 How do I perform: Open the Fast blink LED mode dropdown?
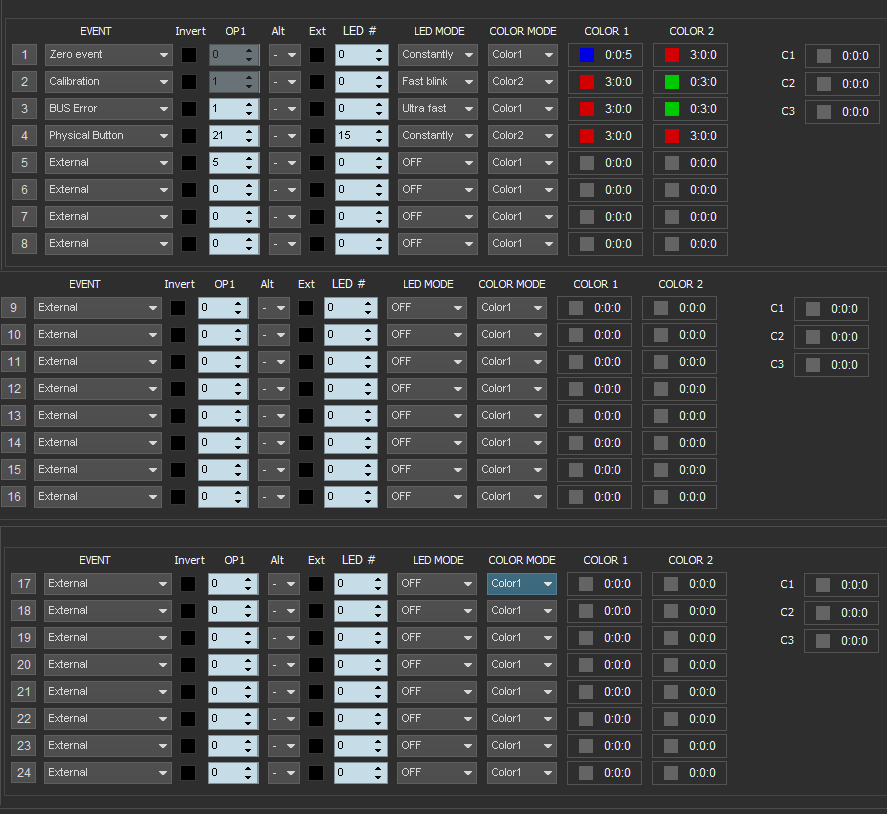click(437, 82)
